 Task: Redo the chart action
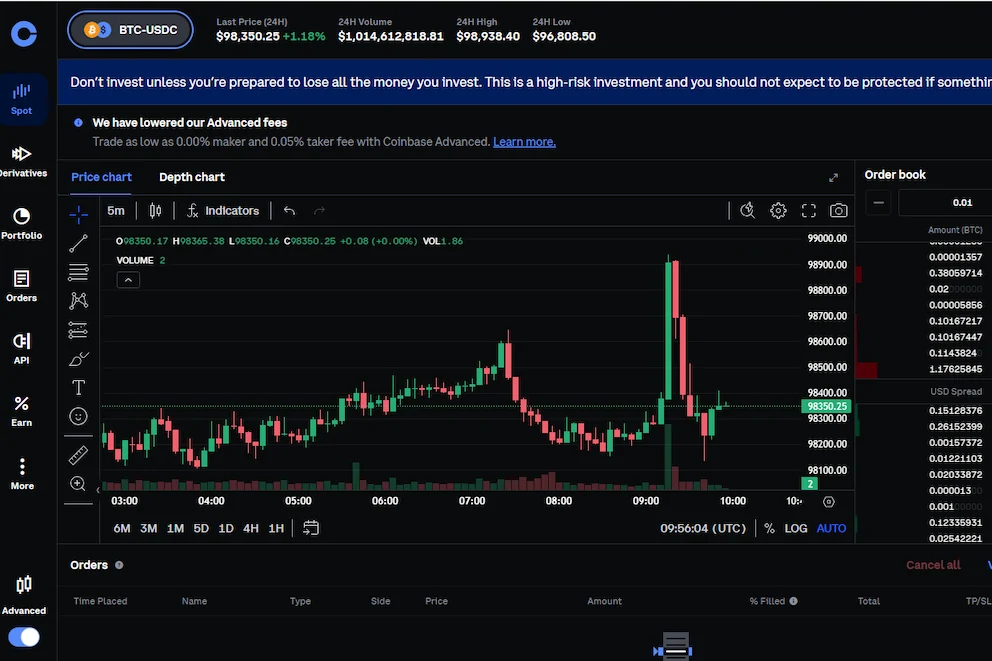point(319,211)
